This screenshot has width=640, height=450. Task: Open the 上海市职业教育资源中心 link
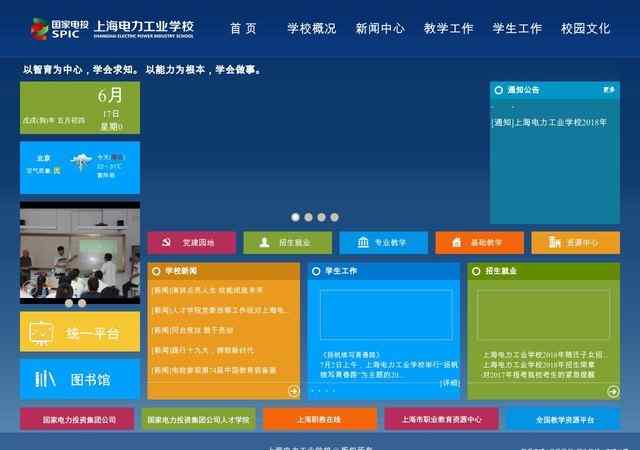click(441, 419)
